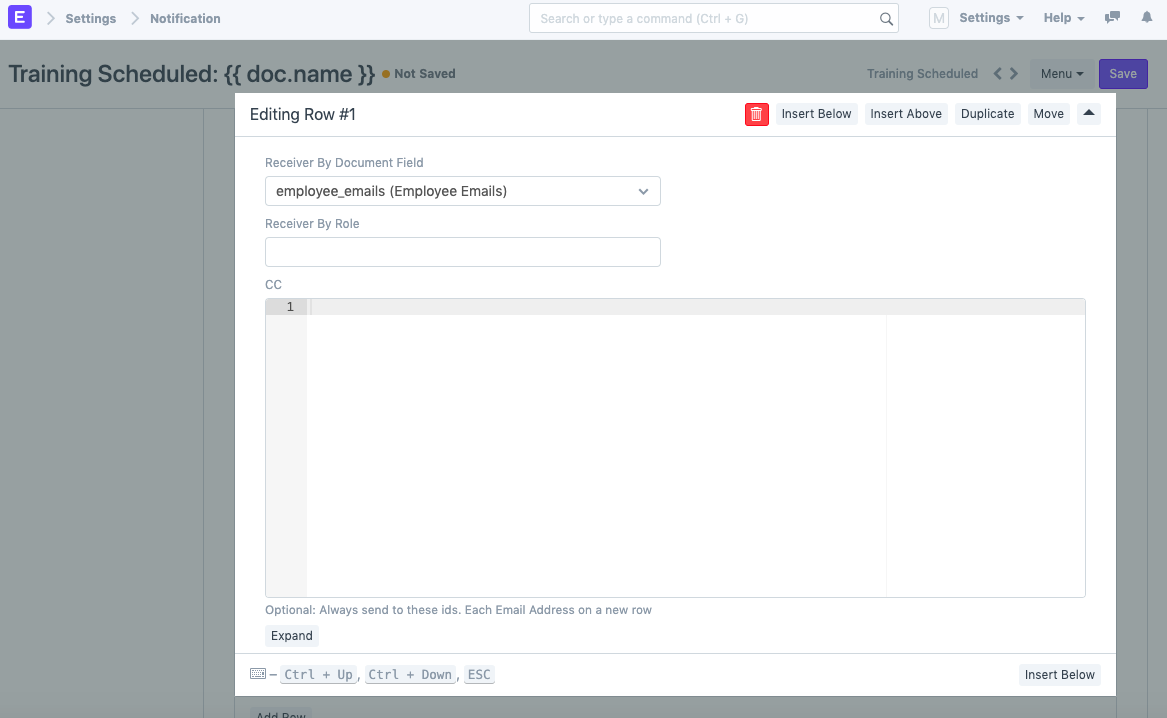
Task: Click the Insert Above button
Action: 906,114
